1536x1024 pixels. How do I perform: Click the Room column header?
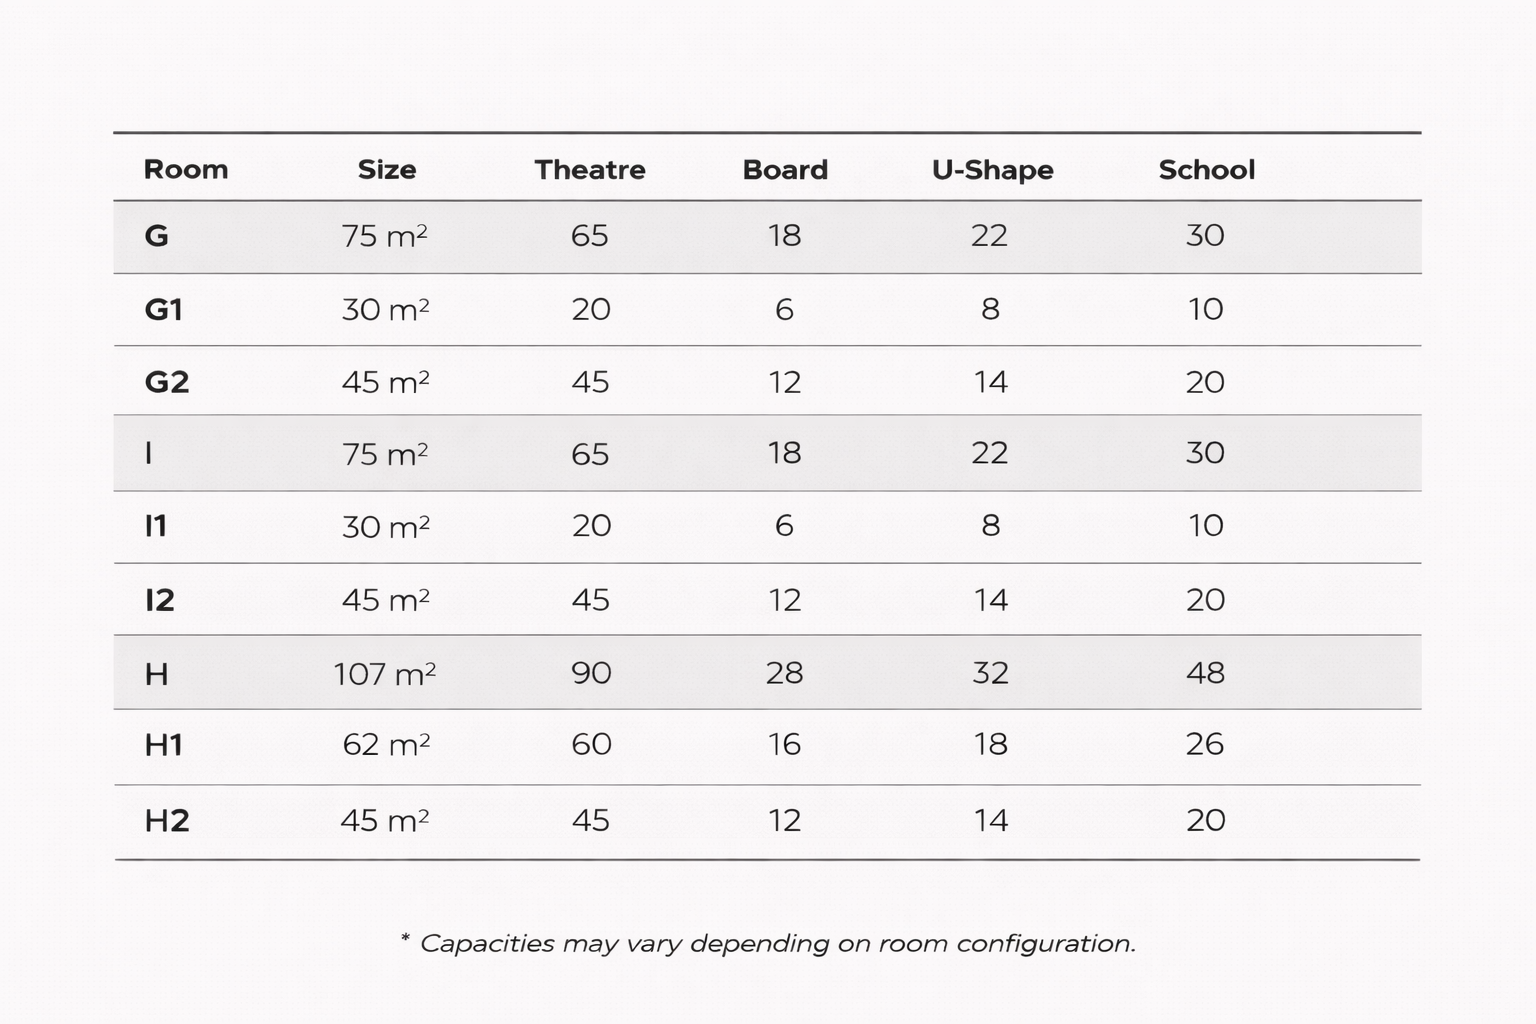pyautogui.click(x=186, y=169)
